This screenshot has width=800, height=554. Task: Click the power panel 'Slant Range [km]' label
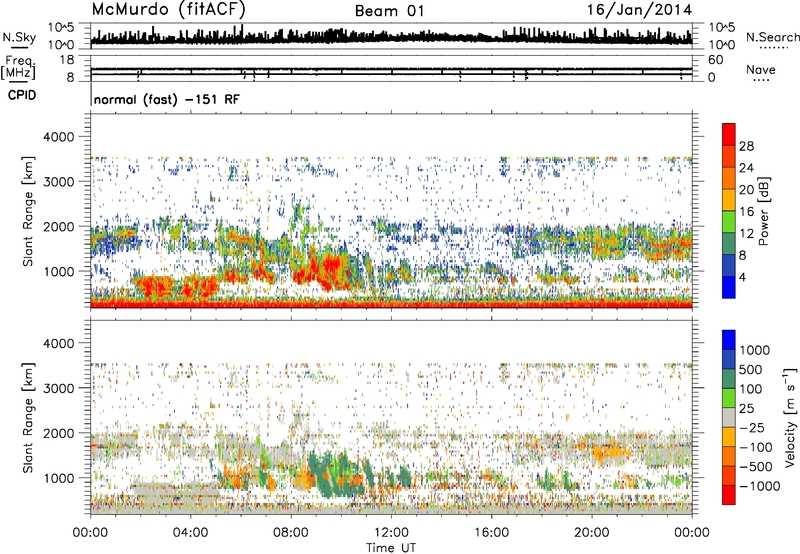(28, 211)
